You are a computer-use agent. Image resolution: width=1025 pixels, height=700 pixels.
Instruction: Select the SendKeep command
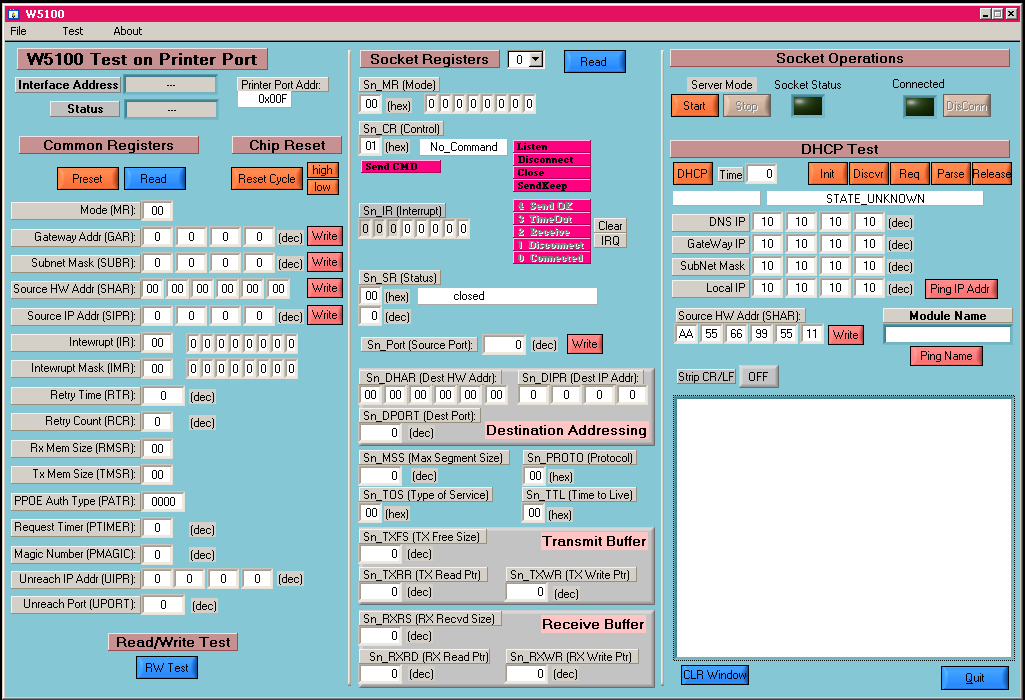pos(552,186)
